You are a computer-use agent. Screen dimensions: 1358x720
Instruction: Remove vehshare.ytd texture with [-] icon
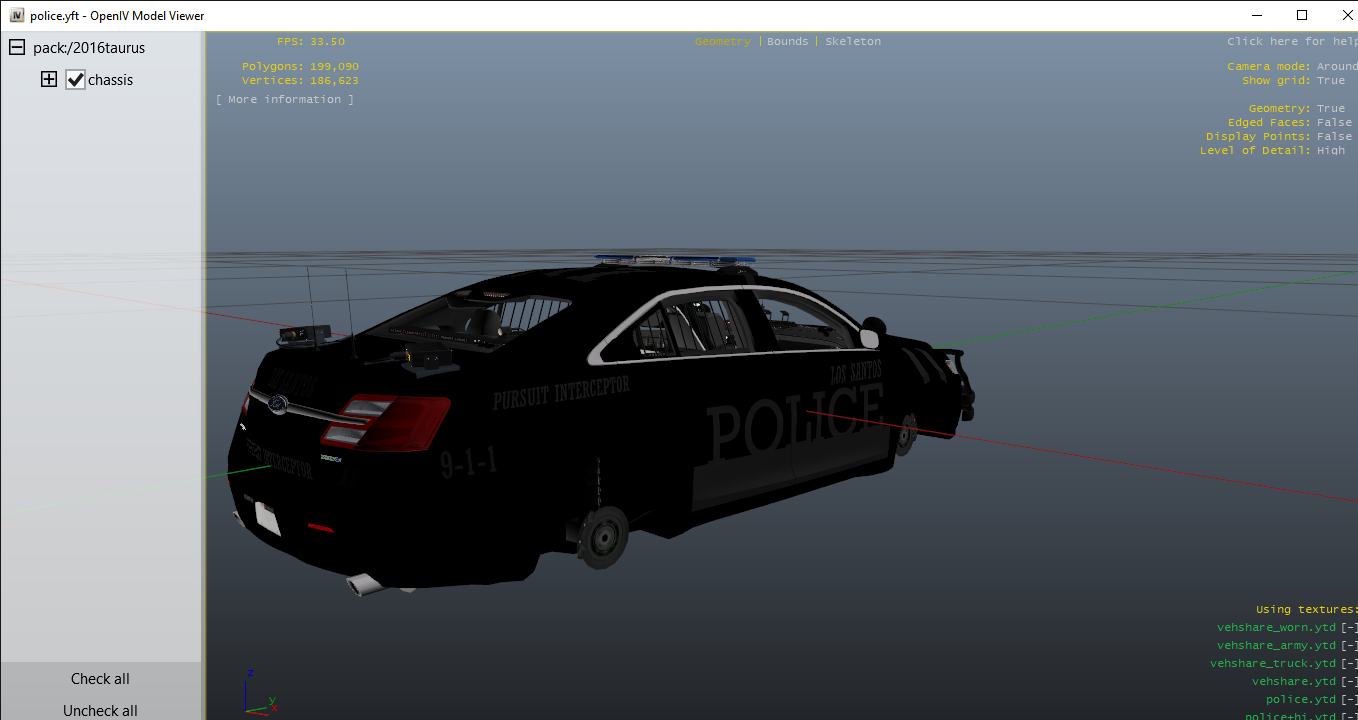click(1349, 682)
